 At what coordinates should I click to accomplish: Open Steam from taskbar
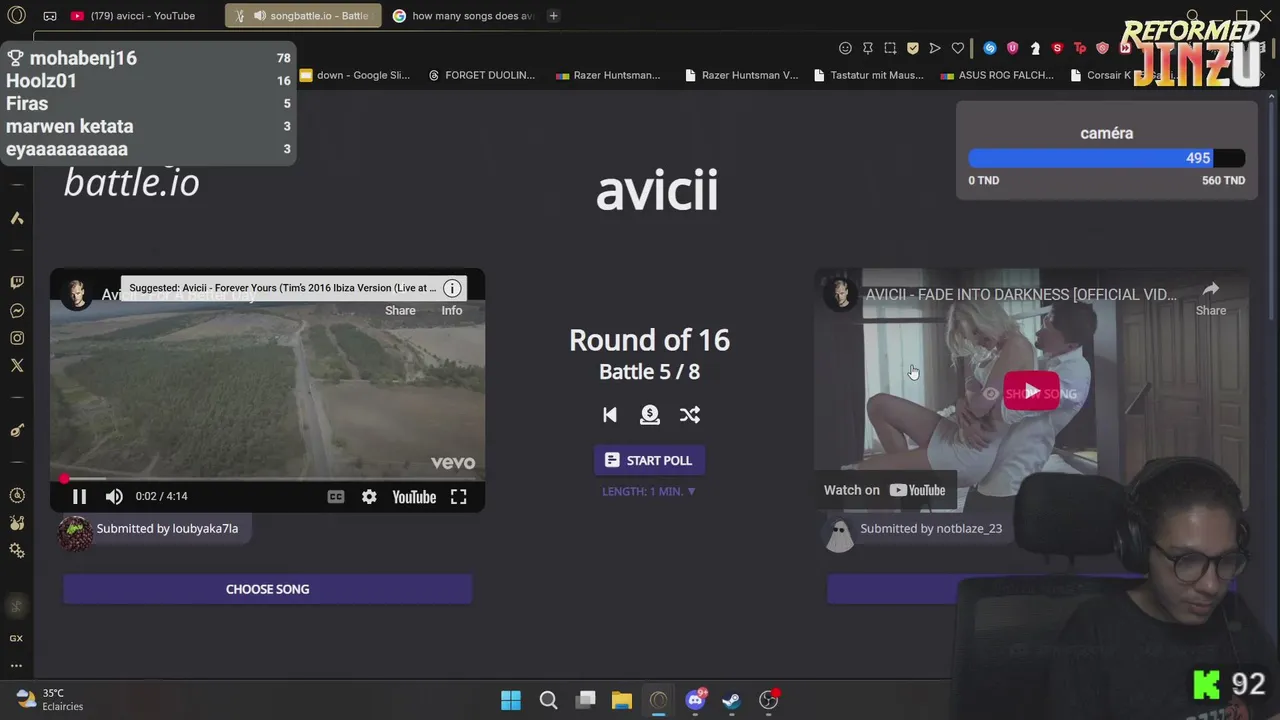tap(732, 700)
